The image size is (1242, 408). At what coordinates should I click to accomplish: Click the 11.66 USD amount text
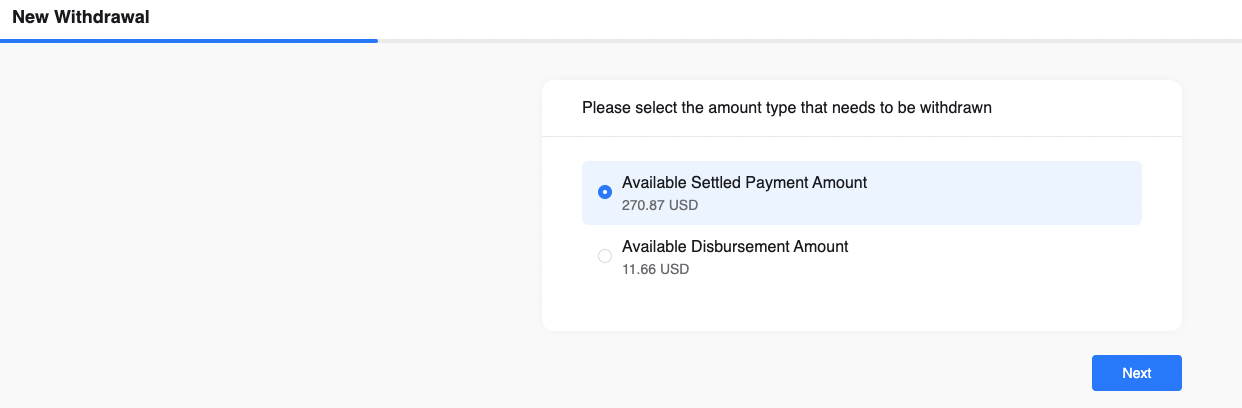click(656, 269)
